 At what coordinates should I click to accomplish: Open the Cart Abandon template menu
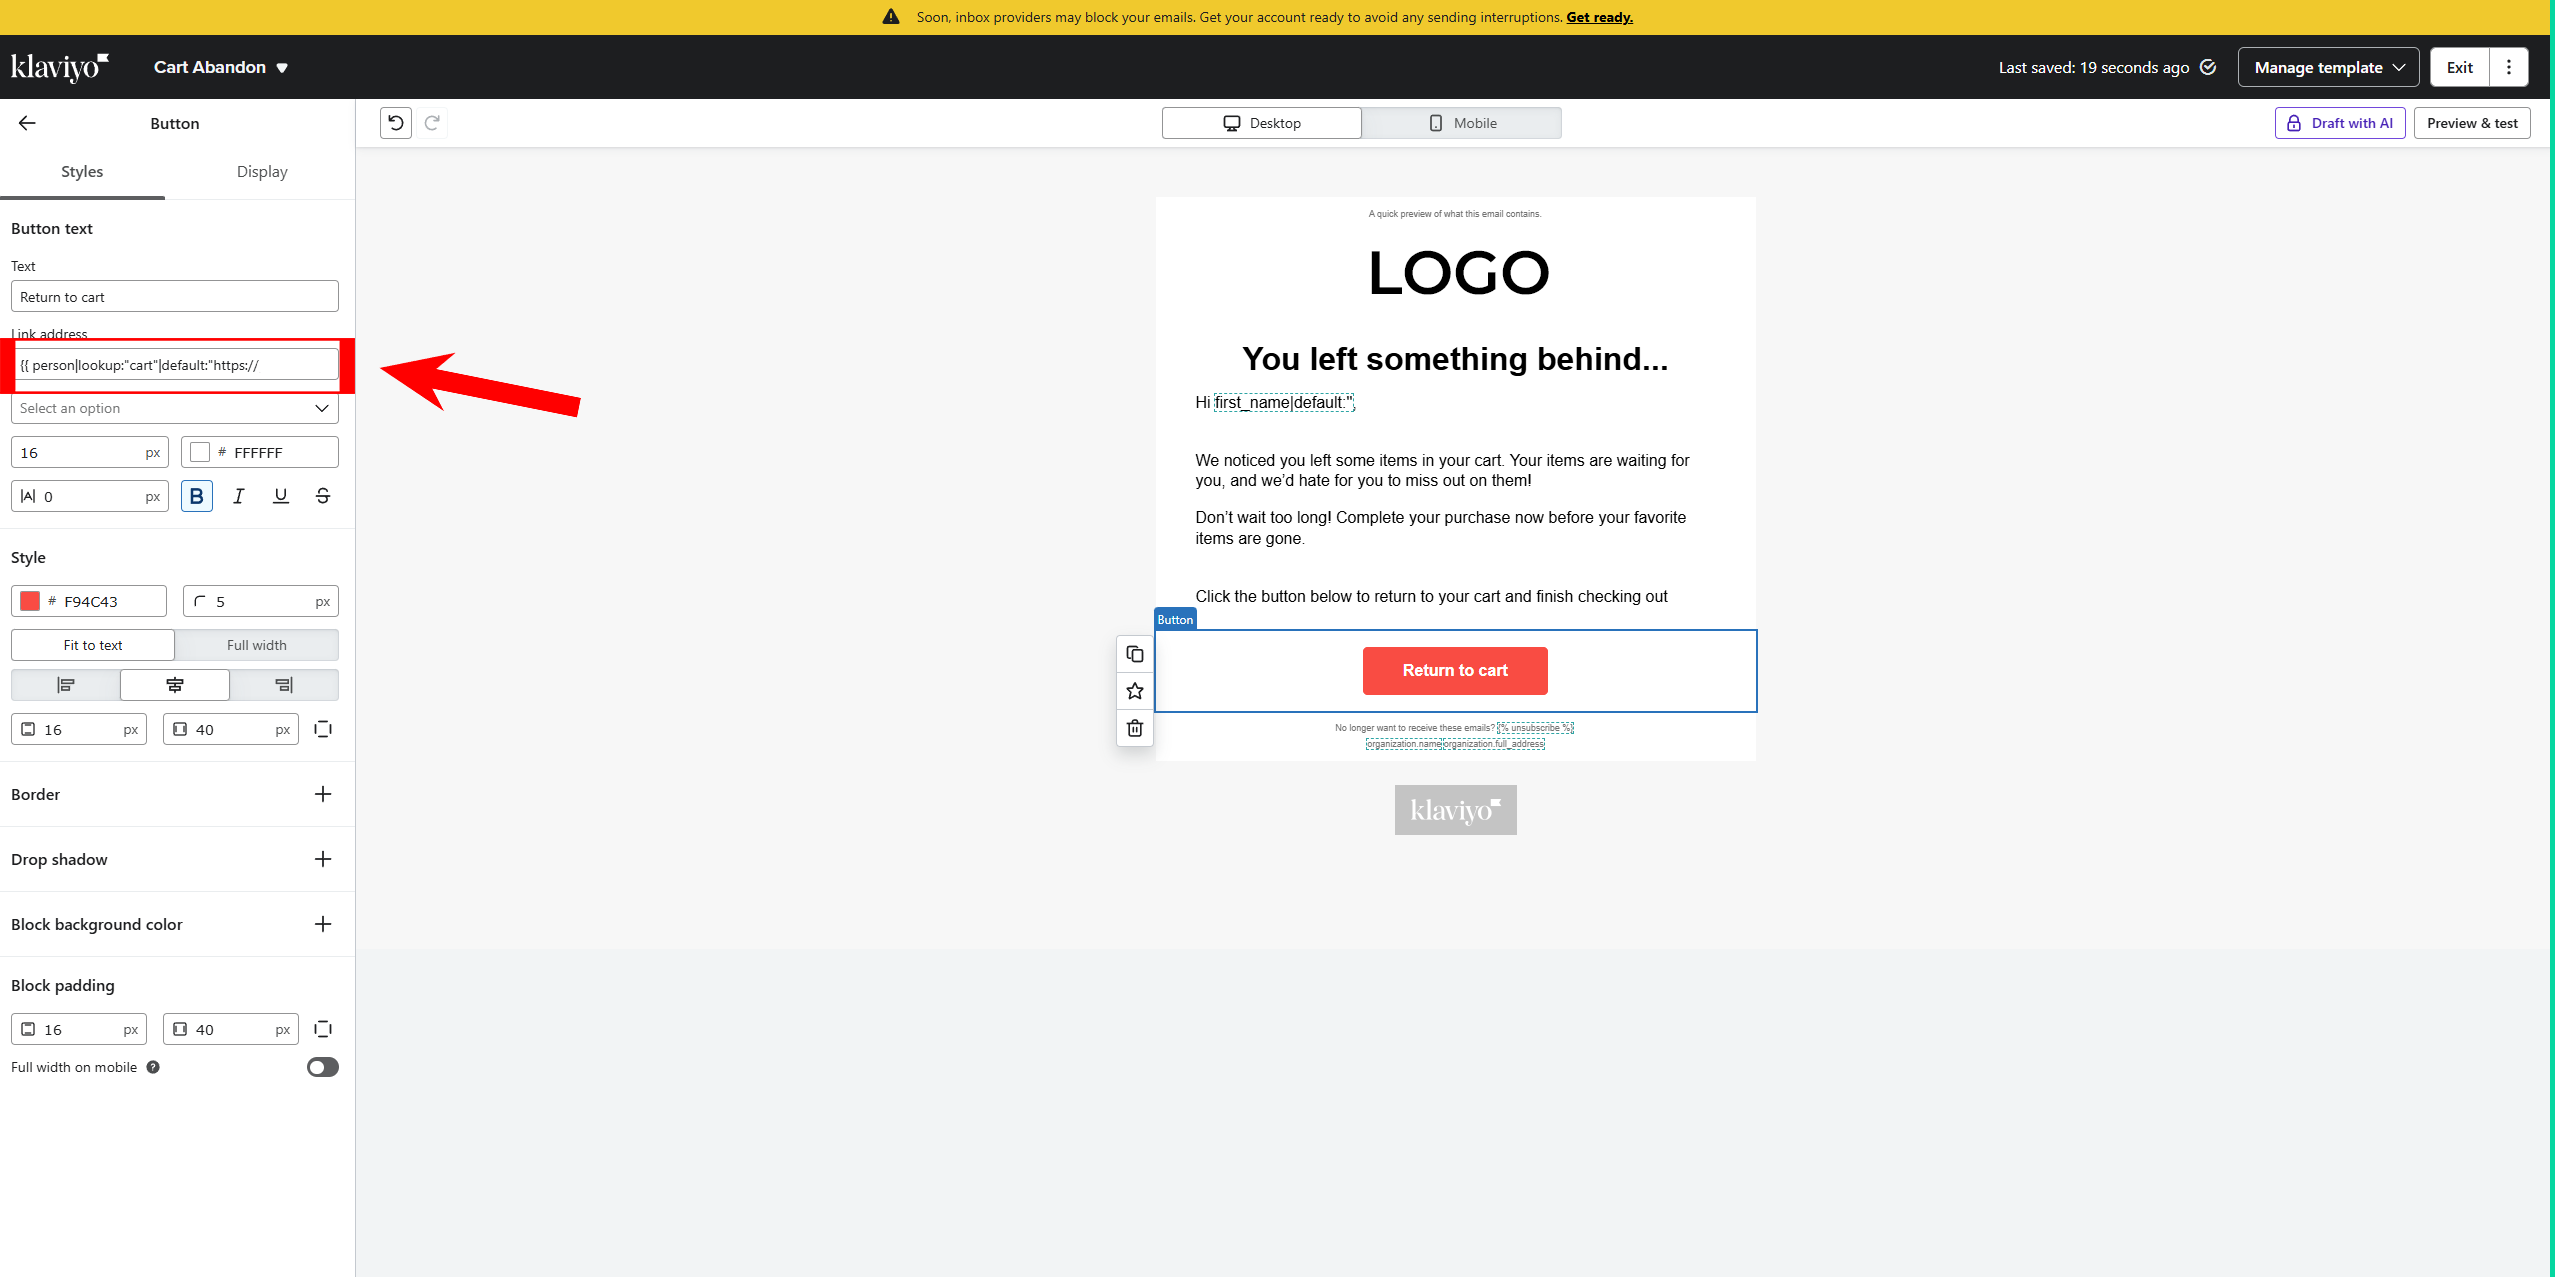pyautogui.click(x=221, y=67)
